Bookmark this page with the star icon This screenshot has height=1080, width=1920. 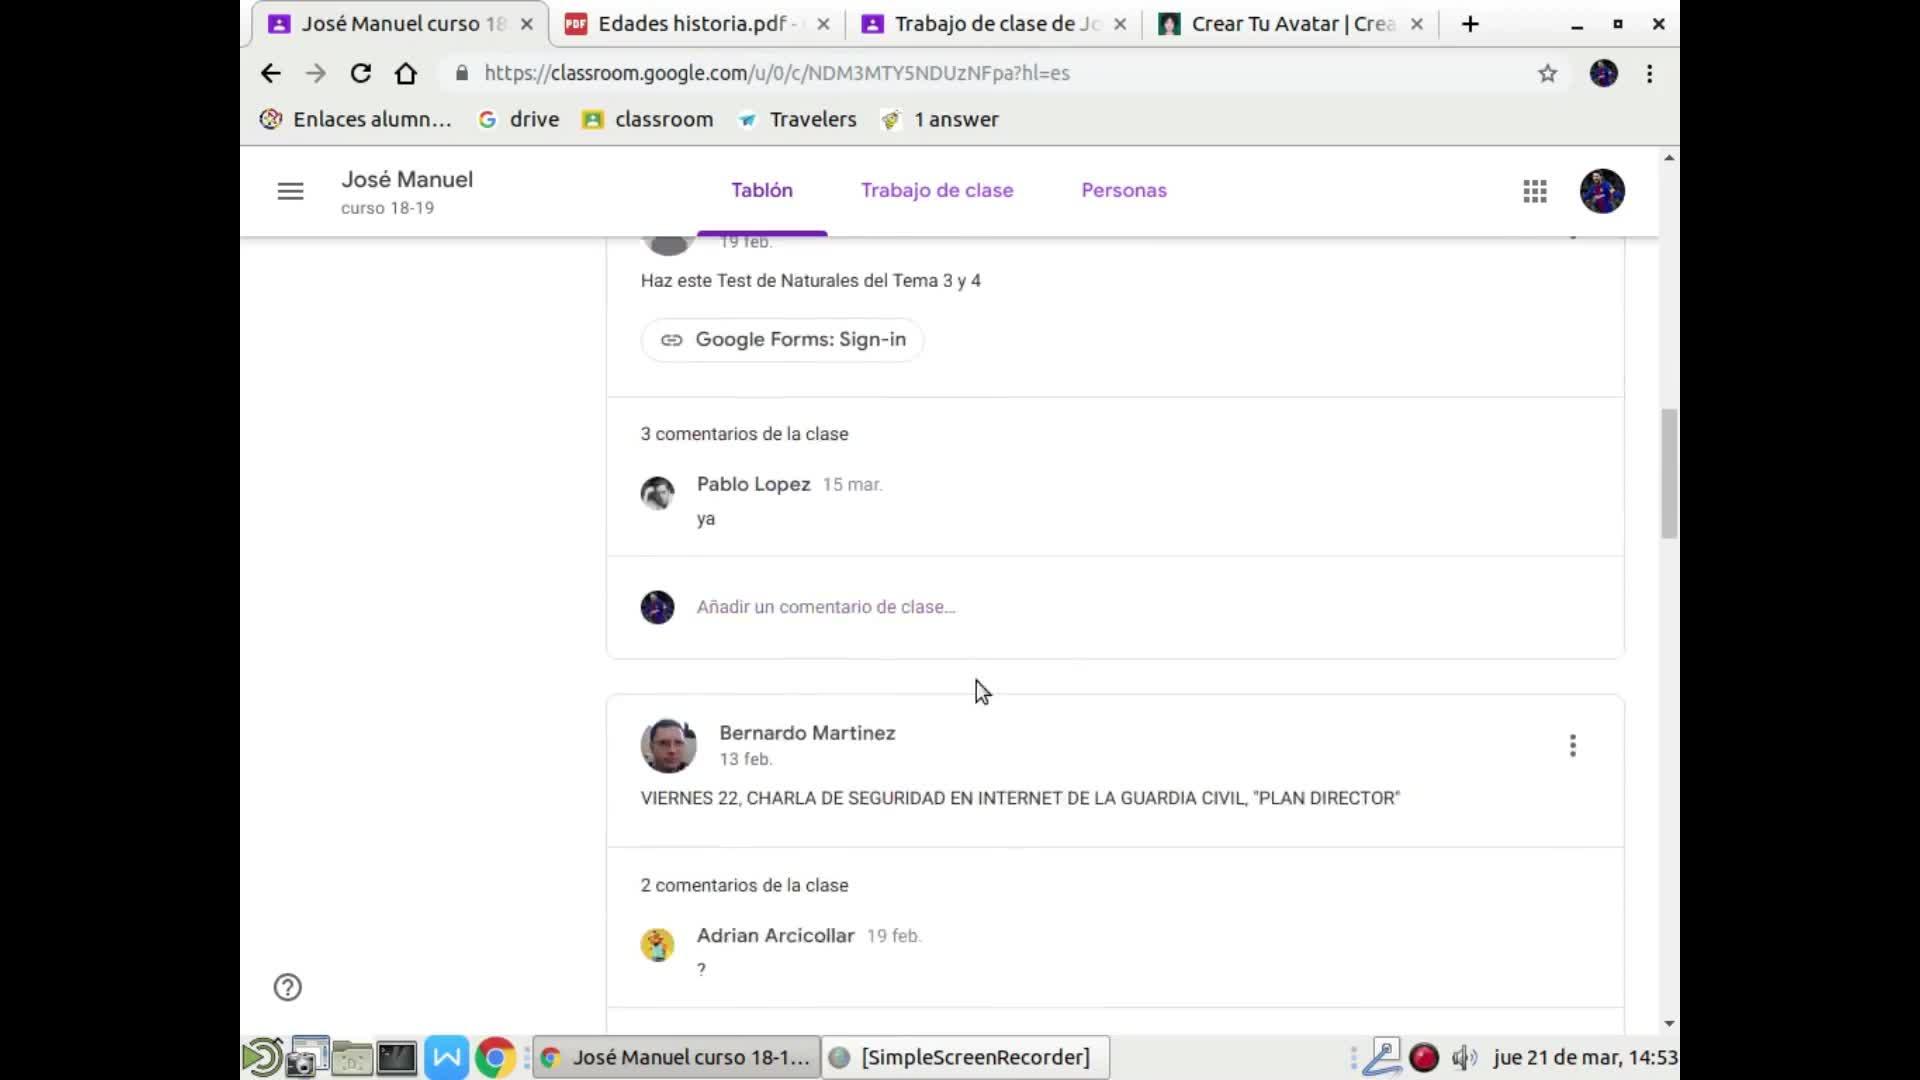click(x=1547, y=73)
